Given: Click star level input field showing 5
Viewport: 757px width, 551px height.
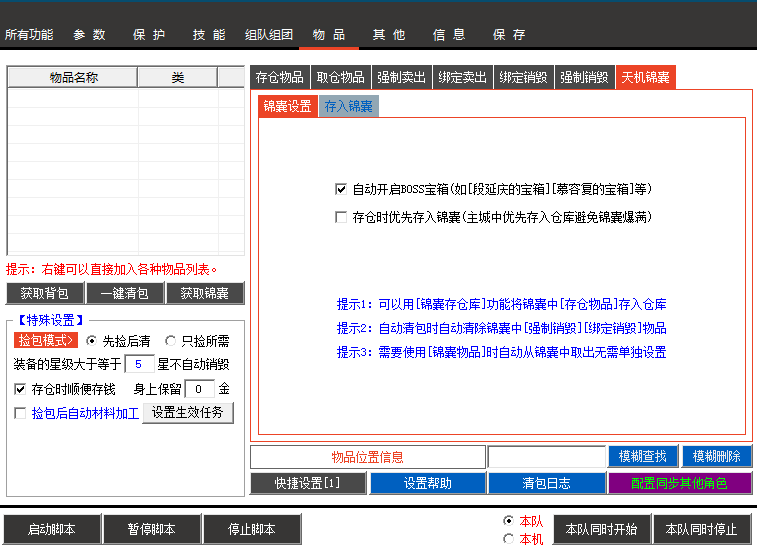Looking at the screenshot, I should (139, 364).
